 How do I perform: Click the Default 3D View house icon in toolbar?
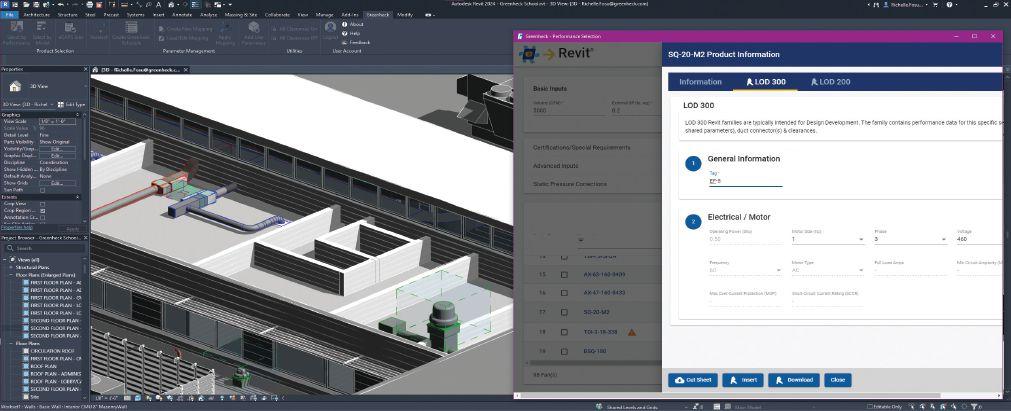point(171,5)
